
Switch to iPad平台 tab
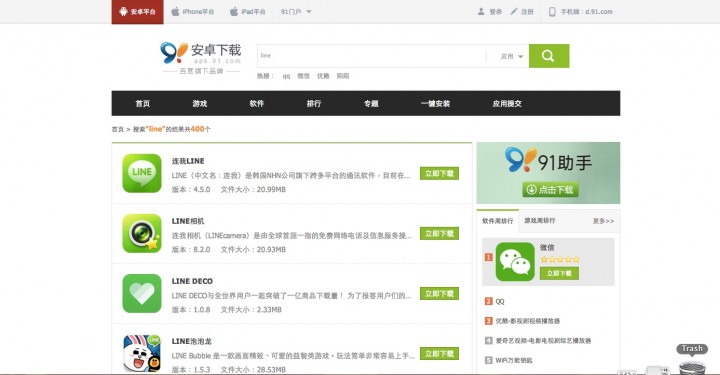[x=248, y=11]
